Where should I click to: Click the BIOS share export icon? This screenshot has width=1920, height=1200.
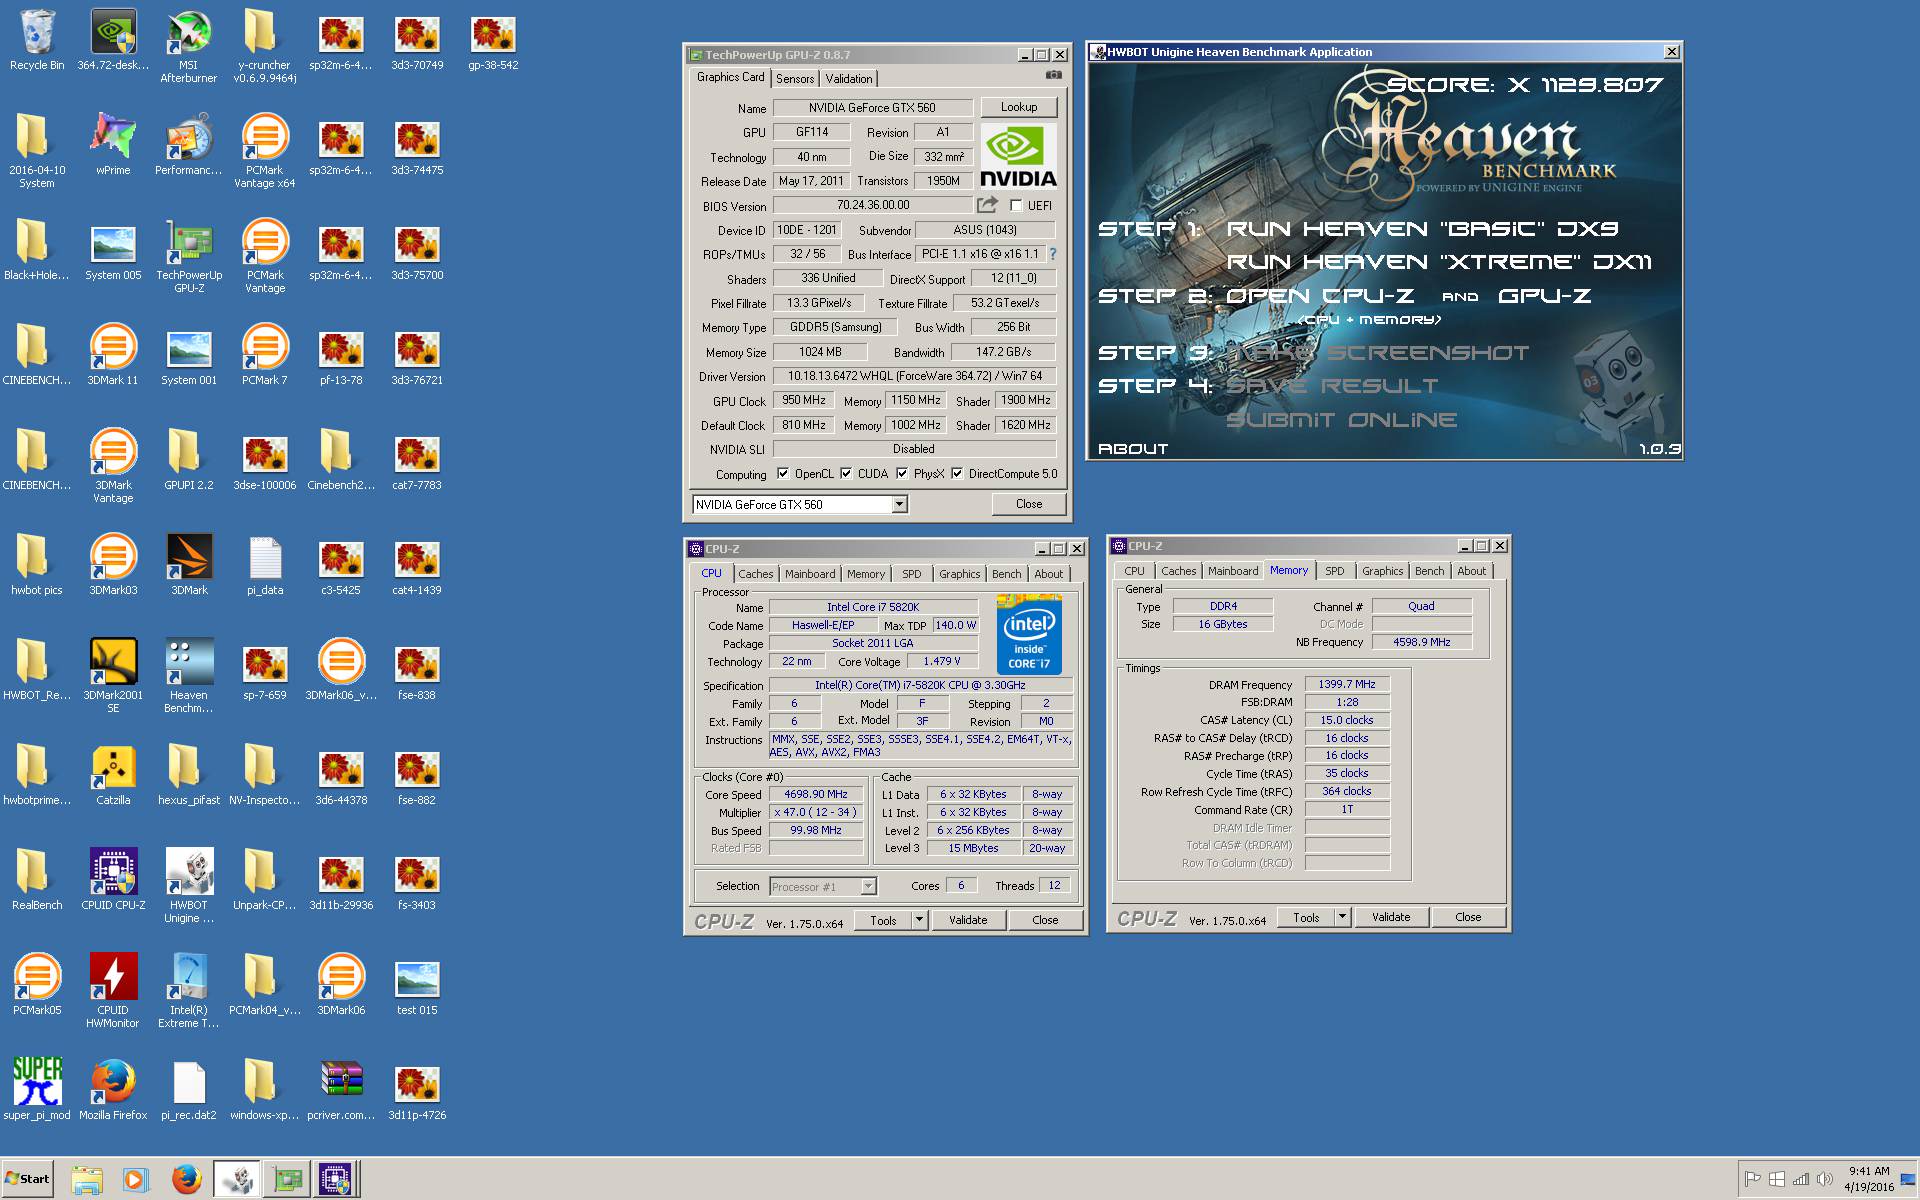point(987,205)
